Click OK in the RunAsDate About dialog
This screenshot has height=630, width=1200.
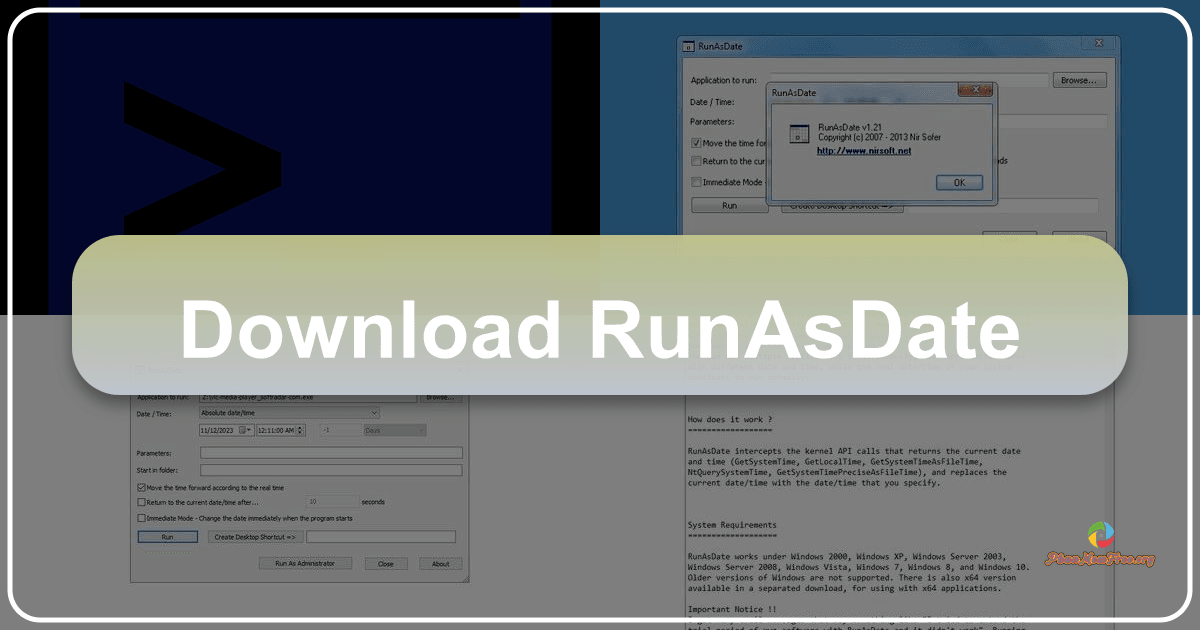click(x=959, y=183)
